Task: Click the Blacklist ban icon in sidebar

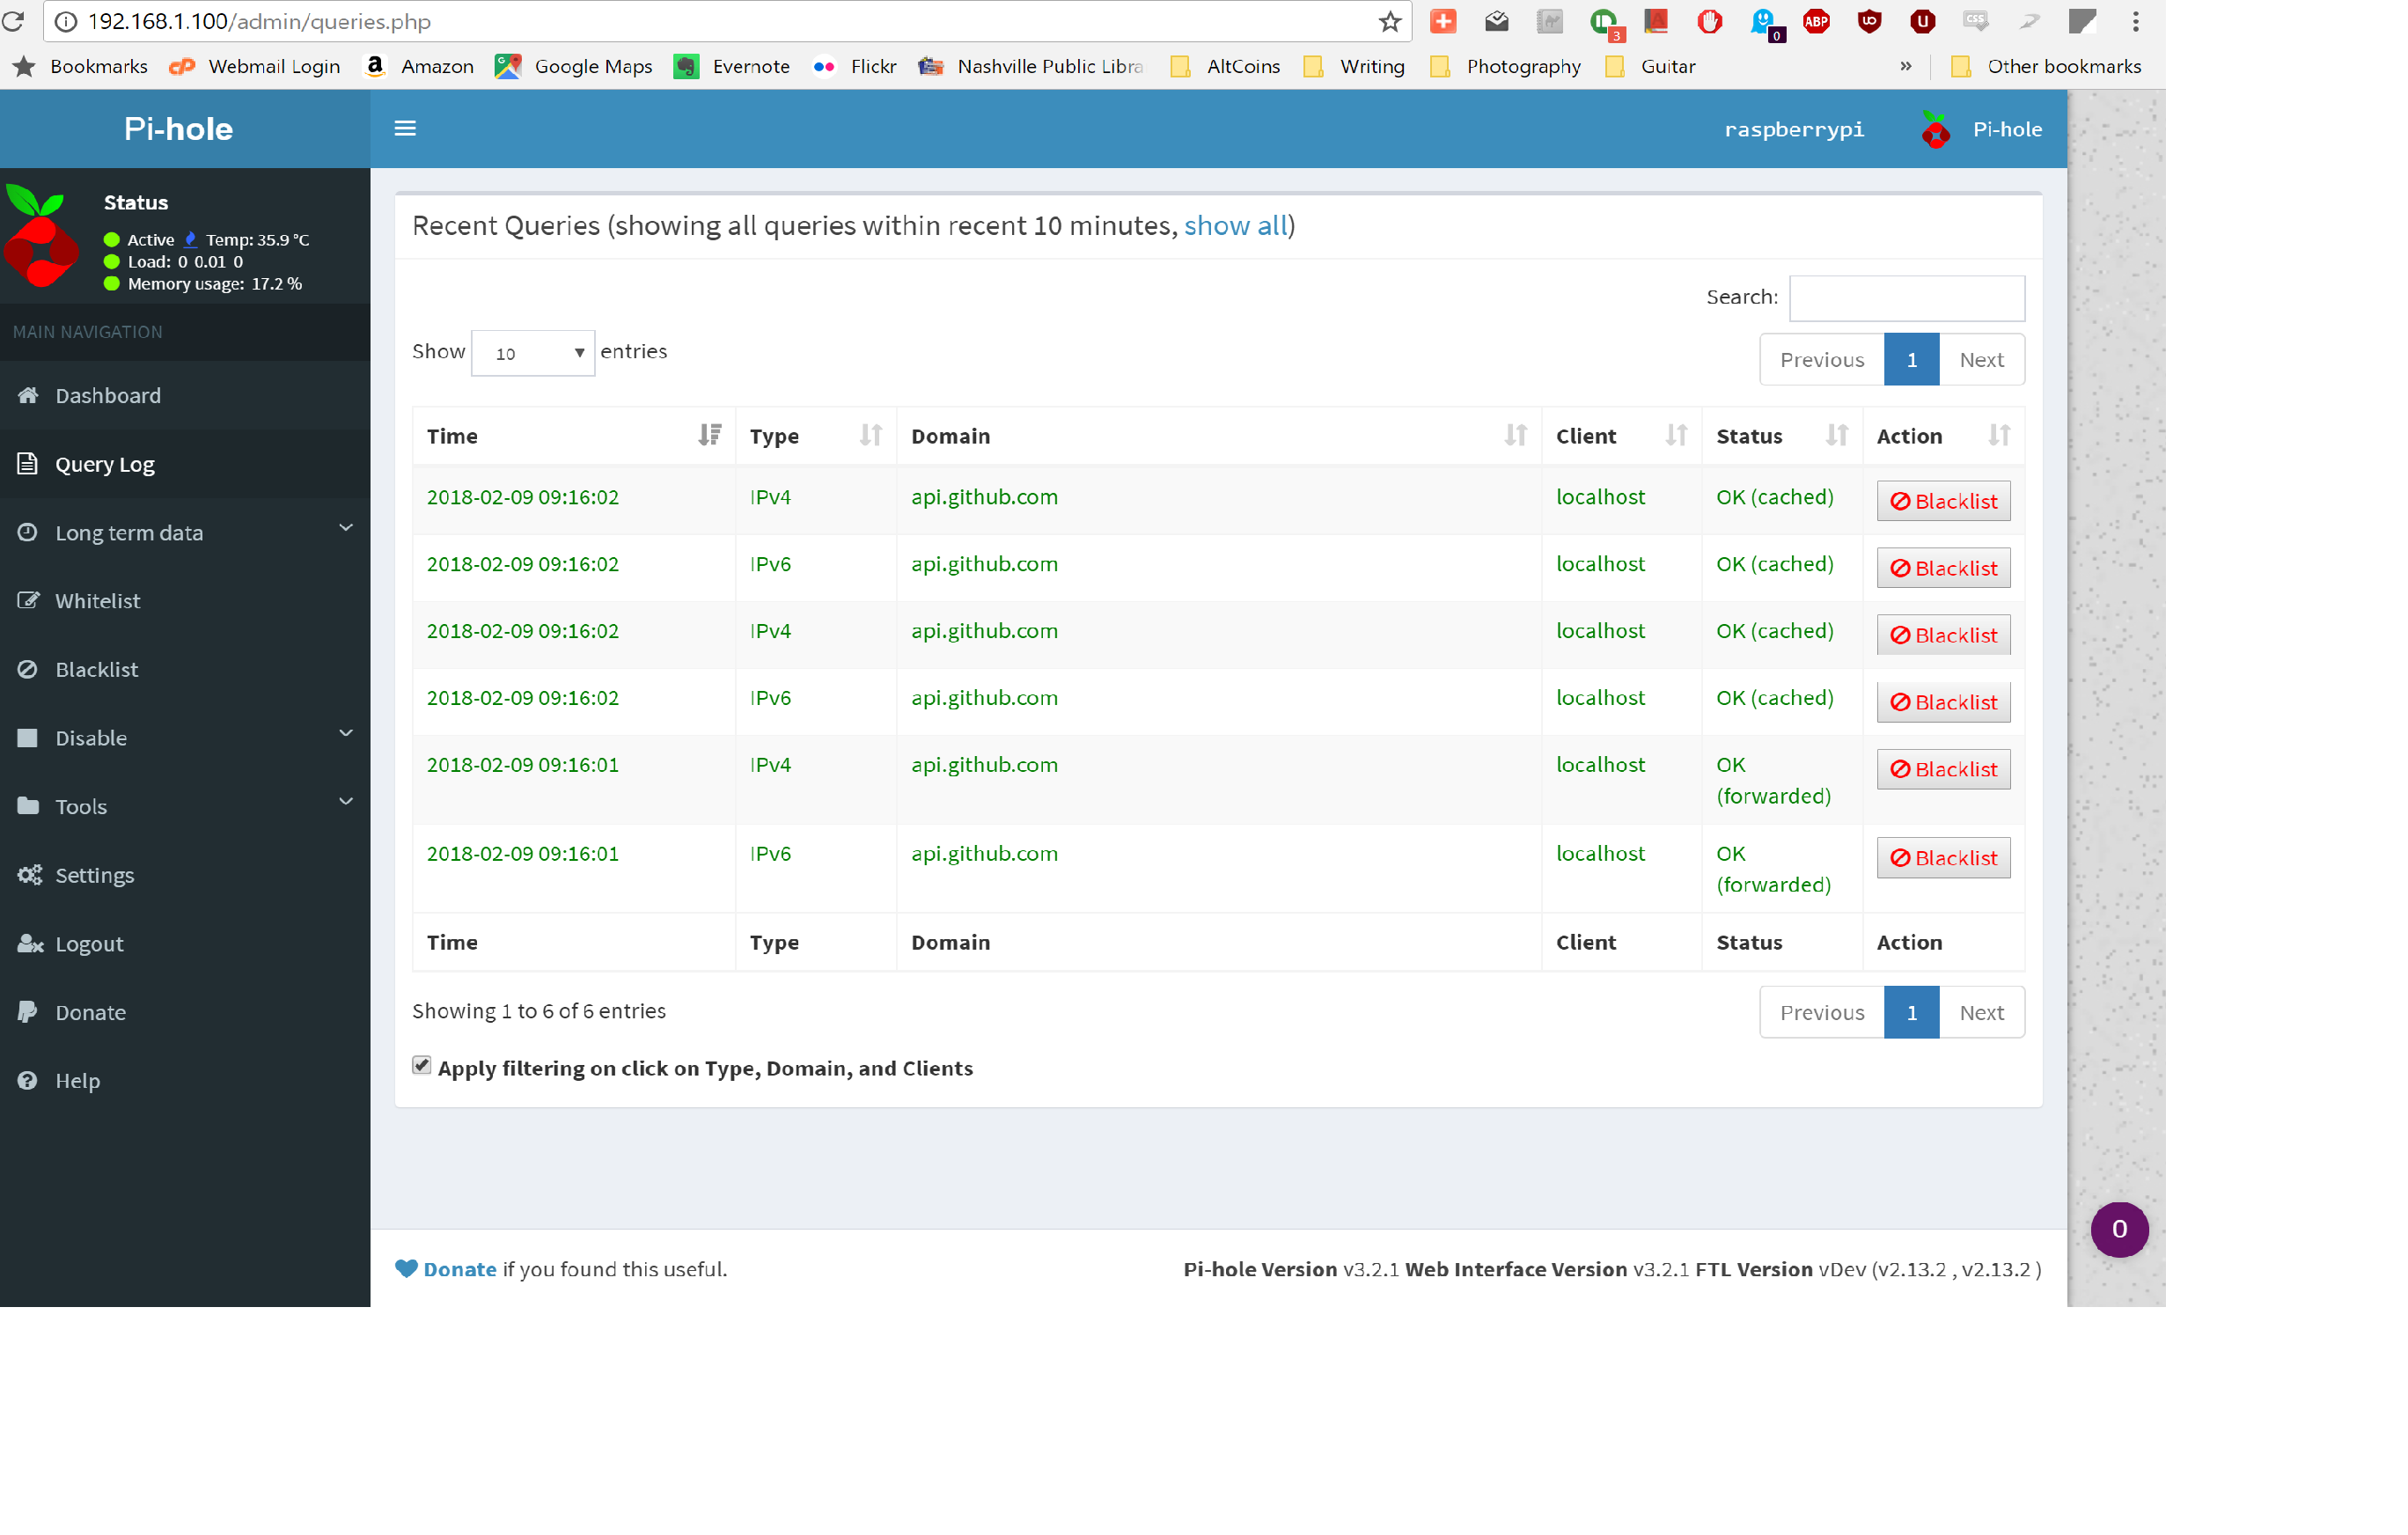Action: [x=28, y=669]
